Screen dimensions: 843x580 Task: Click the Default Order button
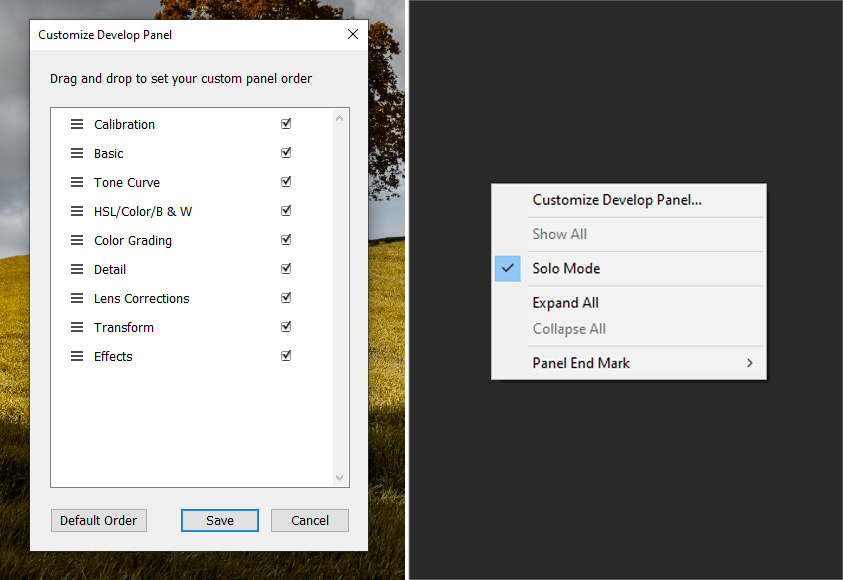coord(98,520)
